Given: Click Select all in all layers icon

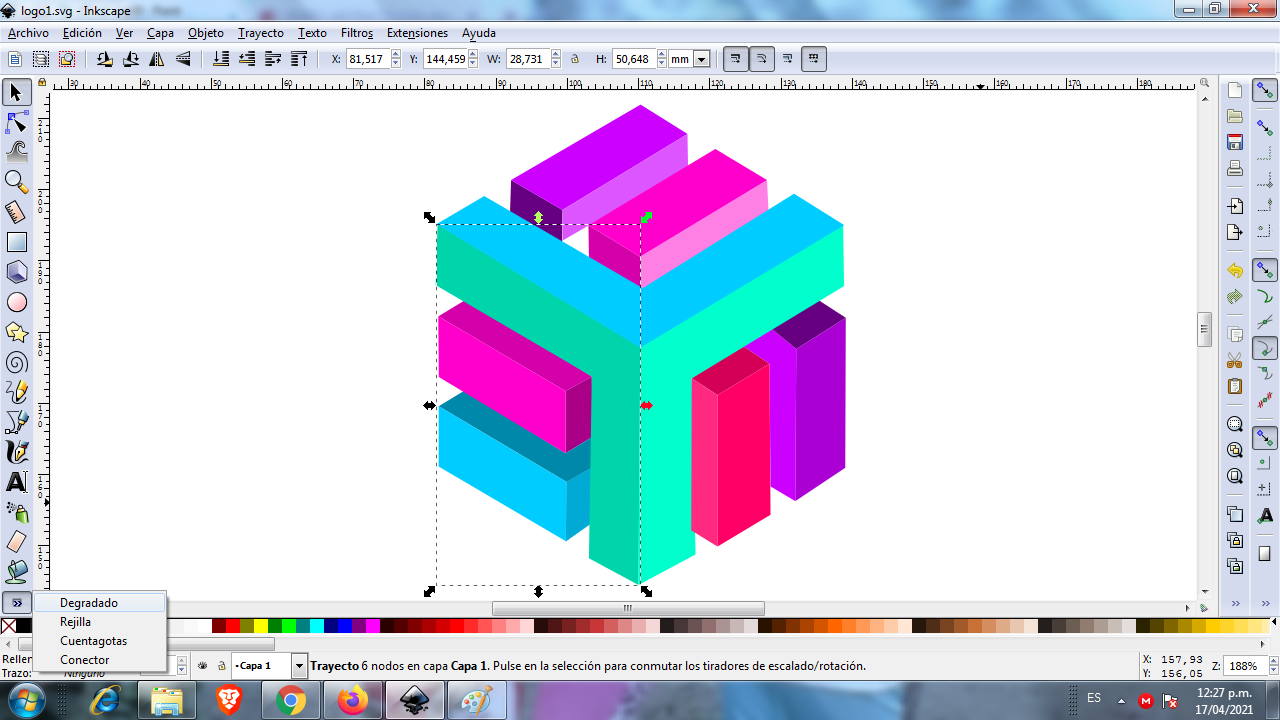Looking at the screenshot, I should pyautogui.click(x=41, y=59).
